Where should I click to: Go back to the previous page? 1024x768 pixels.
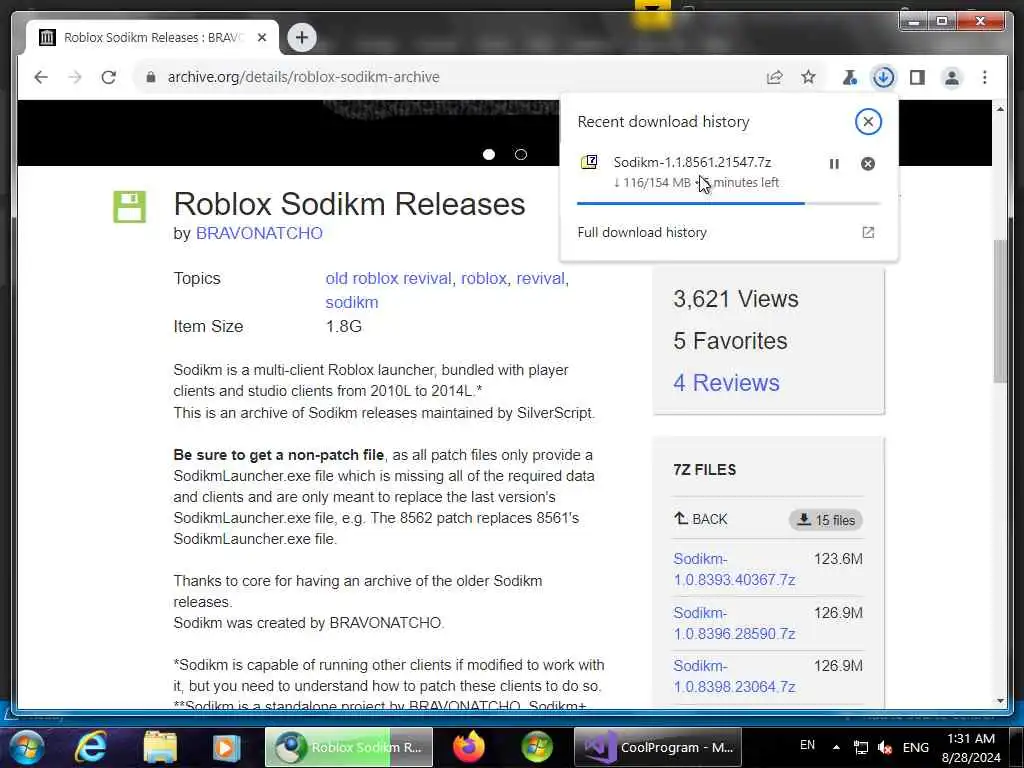click(x=41, y=77)
